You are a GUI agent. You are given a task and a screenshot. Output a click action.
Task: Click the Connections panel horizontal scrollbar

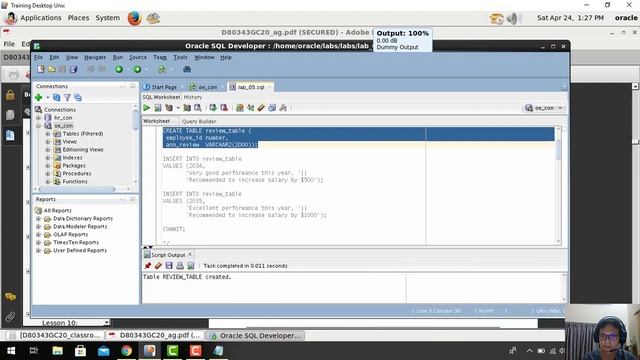(76, 189)
